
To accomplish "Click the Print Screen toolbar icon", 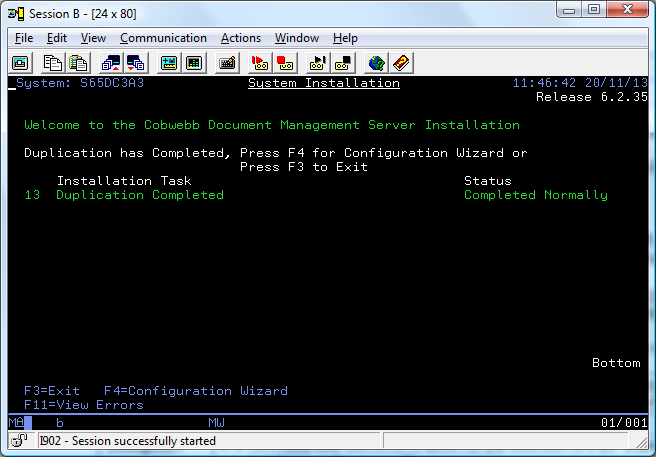I will 20,63.
